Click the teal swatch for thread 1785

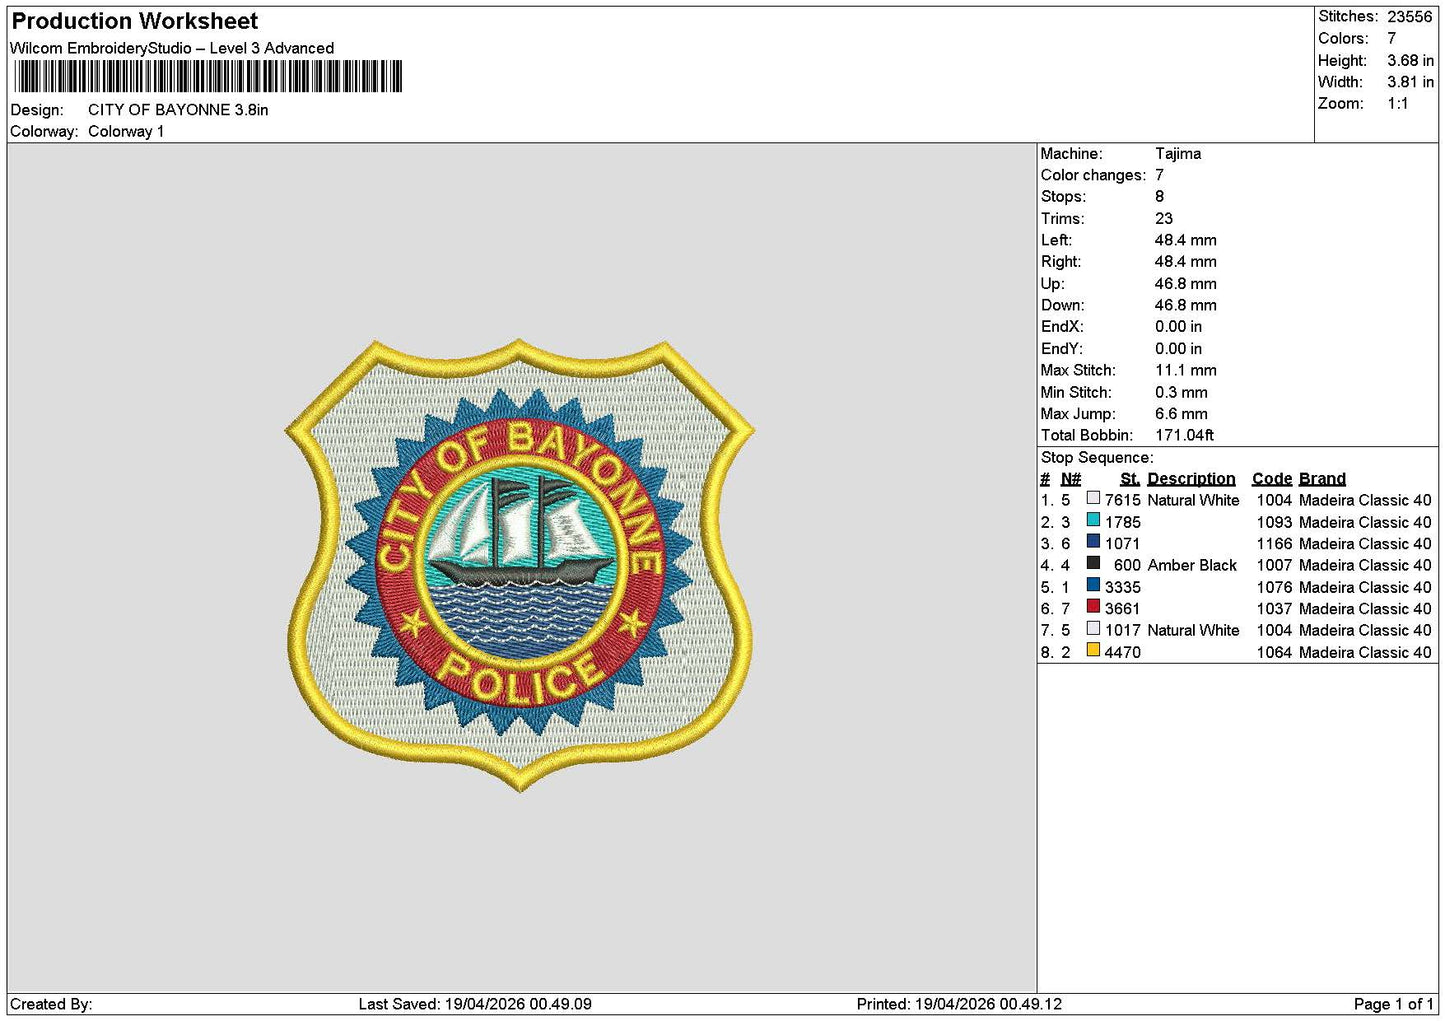click(x=1093, y=521)
